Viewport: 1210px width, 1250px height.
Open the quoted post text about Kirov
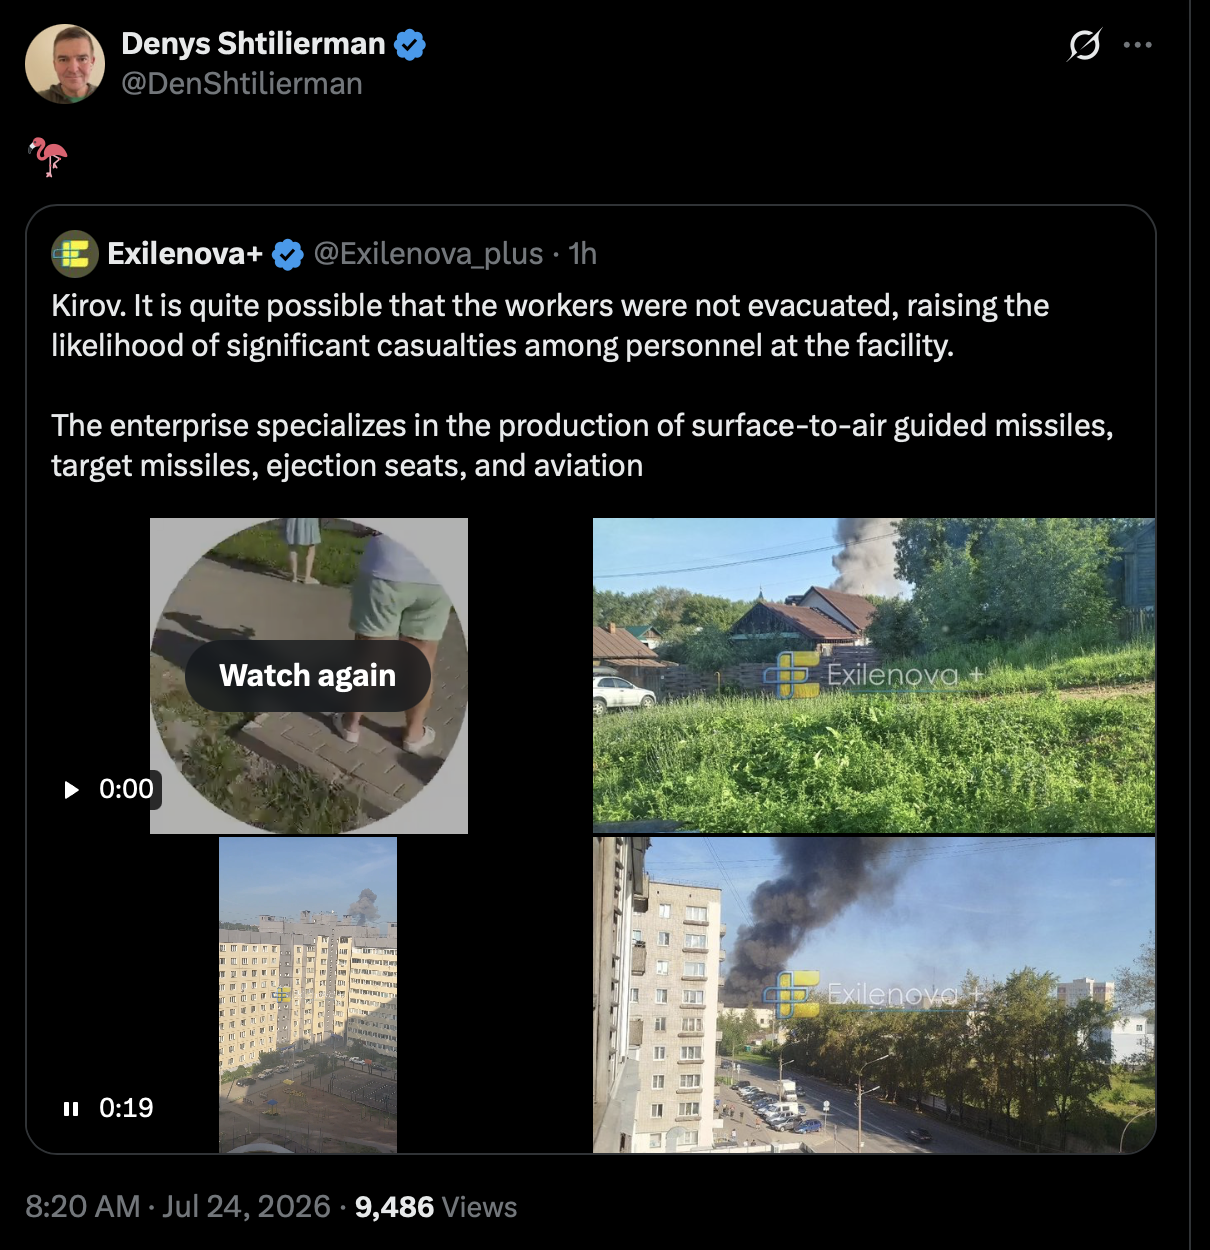582,385
